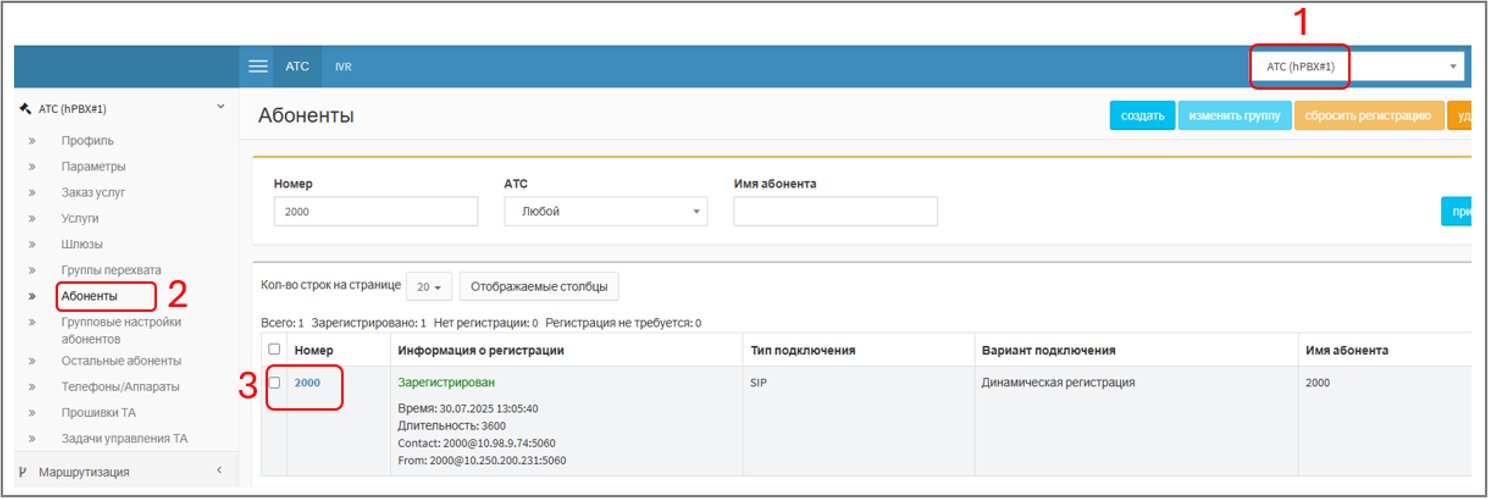Click the Маршрутизация section icon

[23, 472]
